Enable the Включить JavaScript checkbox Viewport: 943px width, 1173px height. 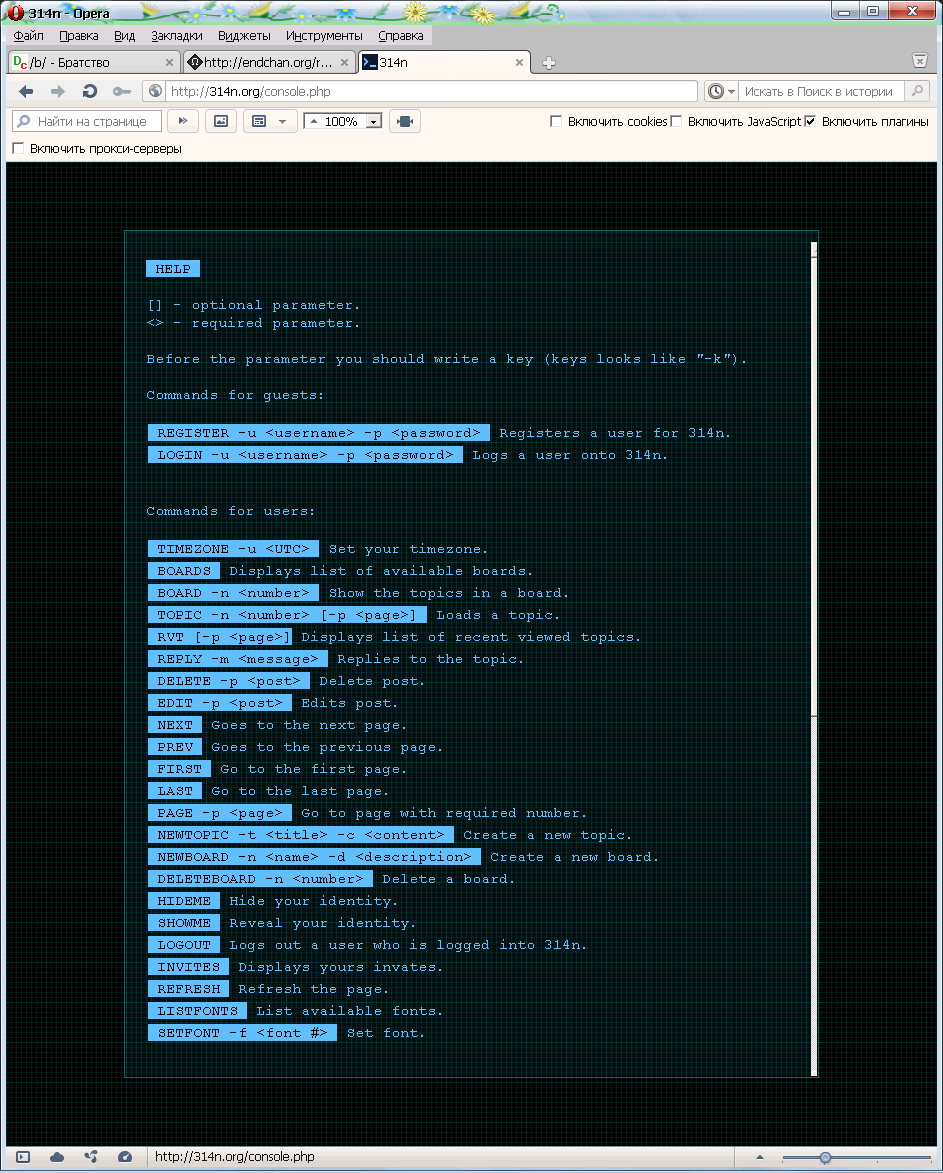(676, 121)
